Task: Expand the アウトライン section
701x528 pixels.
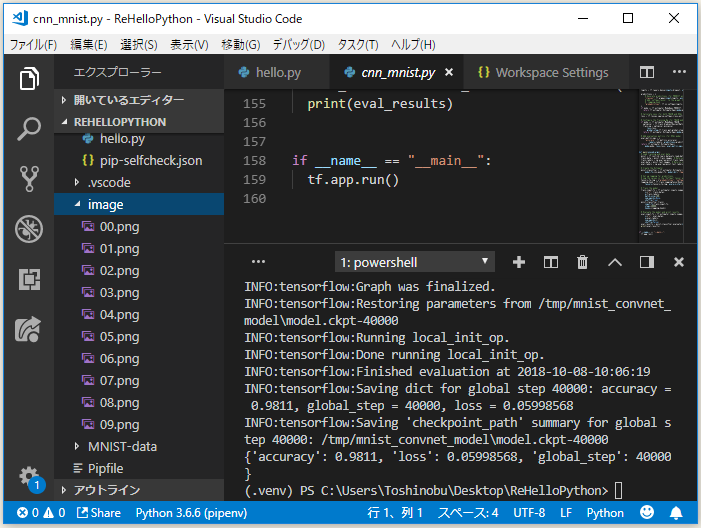Action: point(139,490)
